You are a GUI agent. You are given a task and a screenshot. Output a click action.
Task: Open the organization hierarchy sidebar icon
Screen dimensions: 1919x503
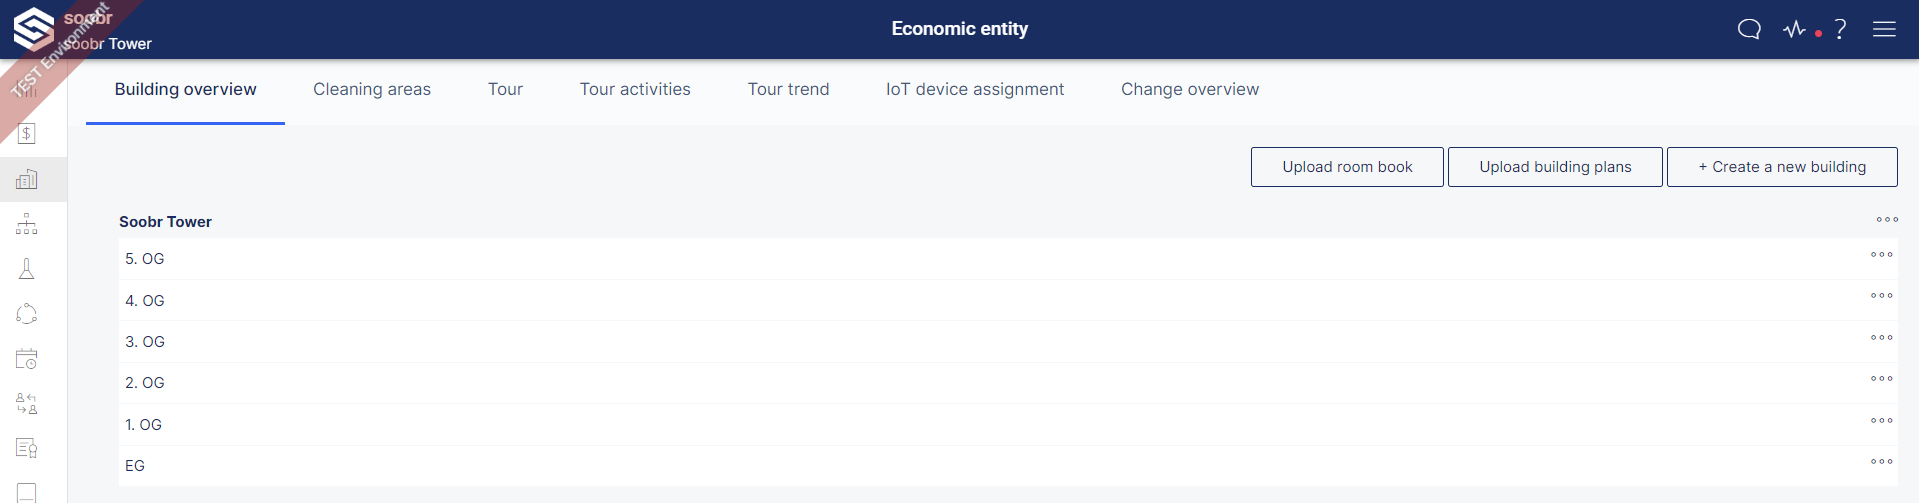27,224
